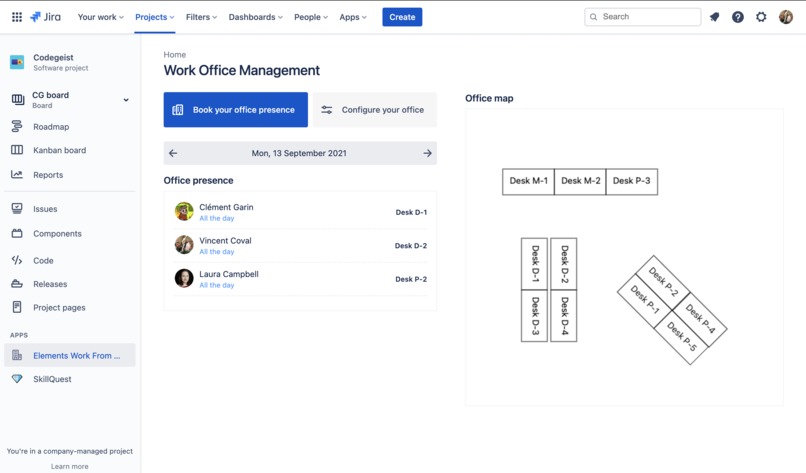Open the Projects dropdown menu

point(155,17)
